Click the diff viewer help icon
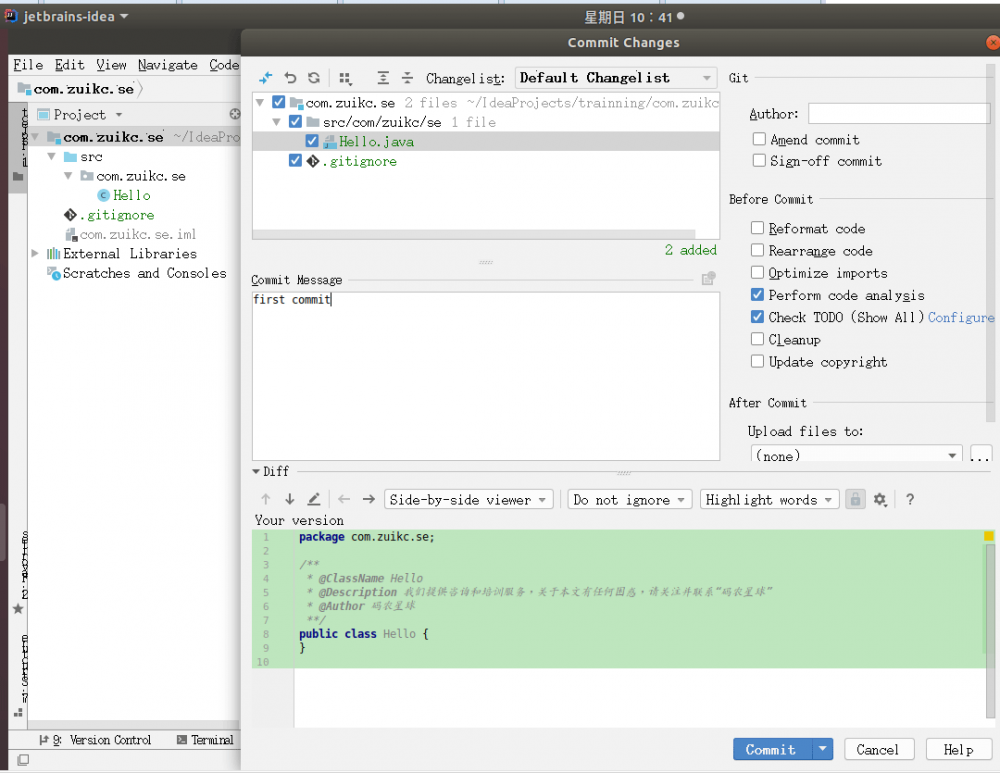Image resolution: width=1000 pixels, height=773 pixels. 910,499
